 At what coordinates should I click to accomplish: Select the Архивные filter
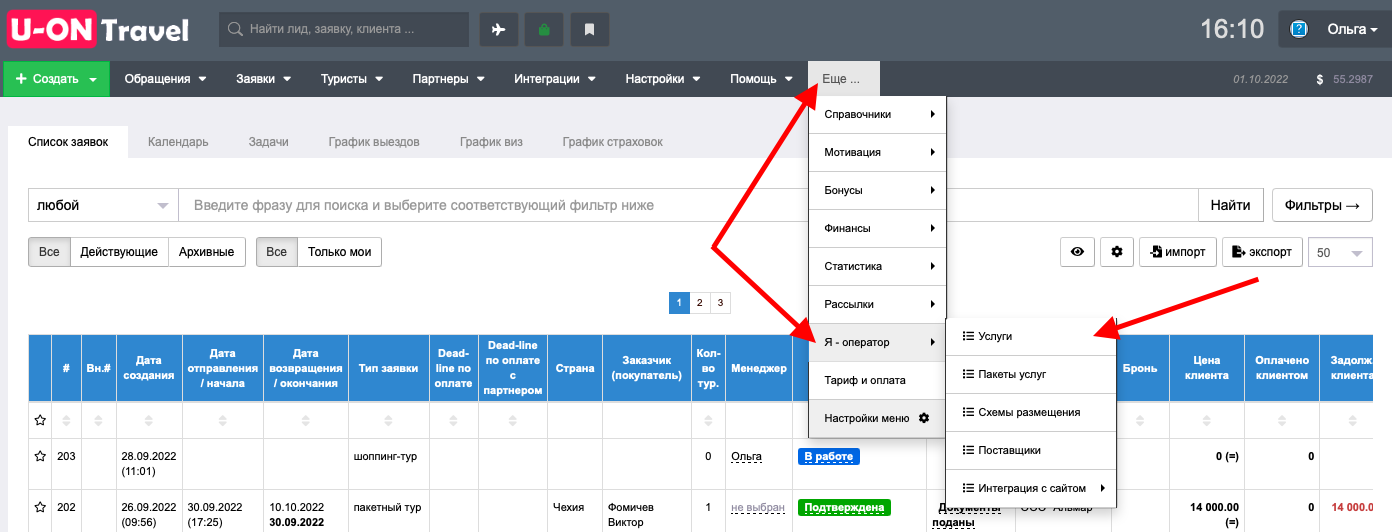coord(207,252)
